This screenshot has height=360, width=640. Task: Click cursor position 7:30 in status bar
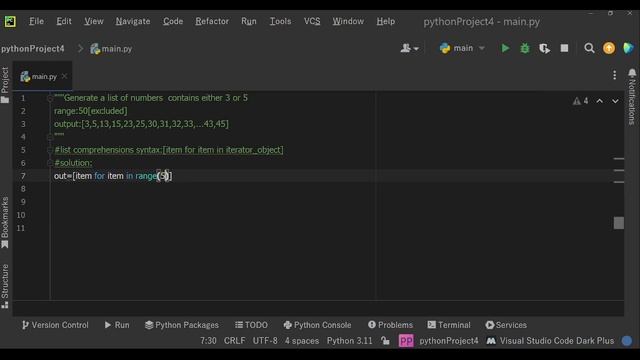[x=208, y=341]
